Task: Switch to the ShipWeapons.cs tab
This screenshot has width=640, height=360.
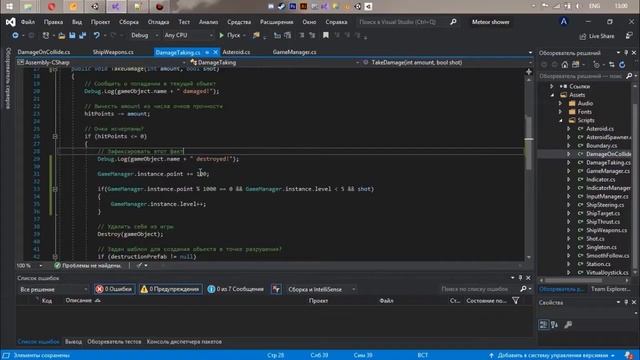Action: tap(113, 52)
